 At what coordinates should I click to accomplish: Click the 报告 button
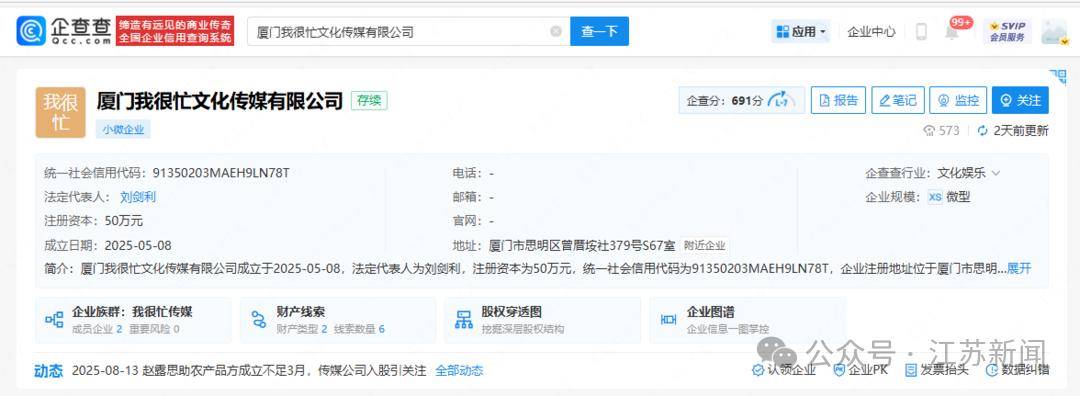tap(838, 101)
